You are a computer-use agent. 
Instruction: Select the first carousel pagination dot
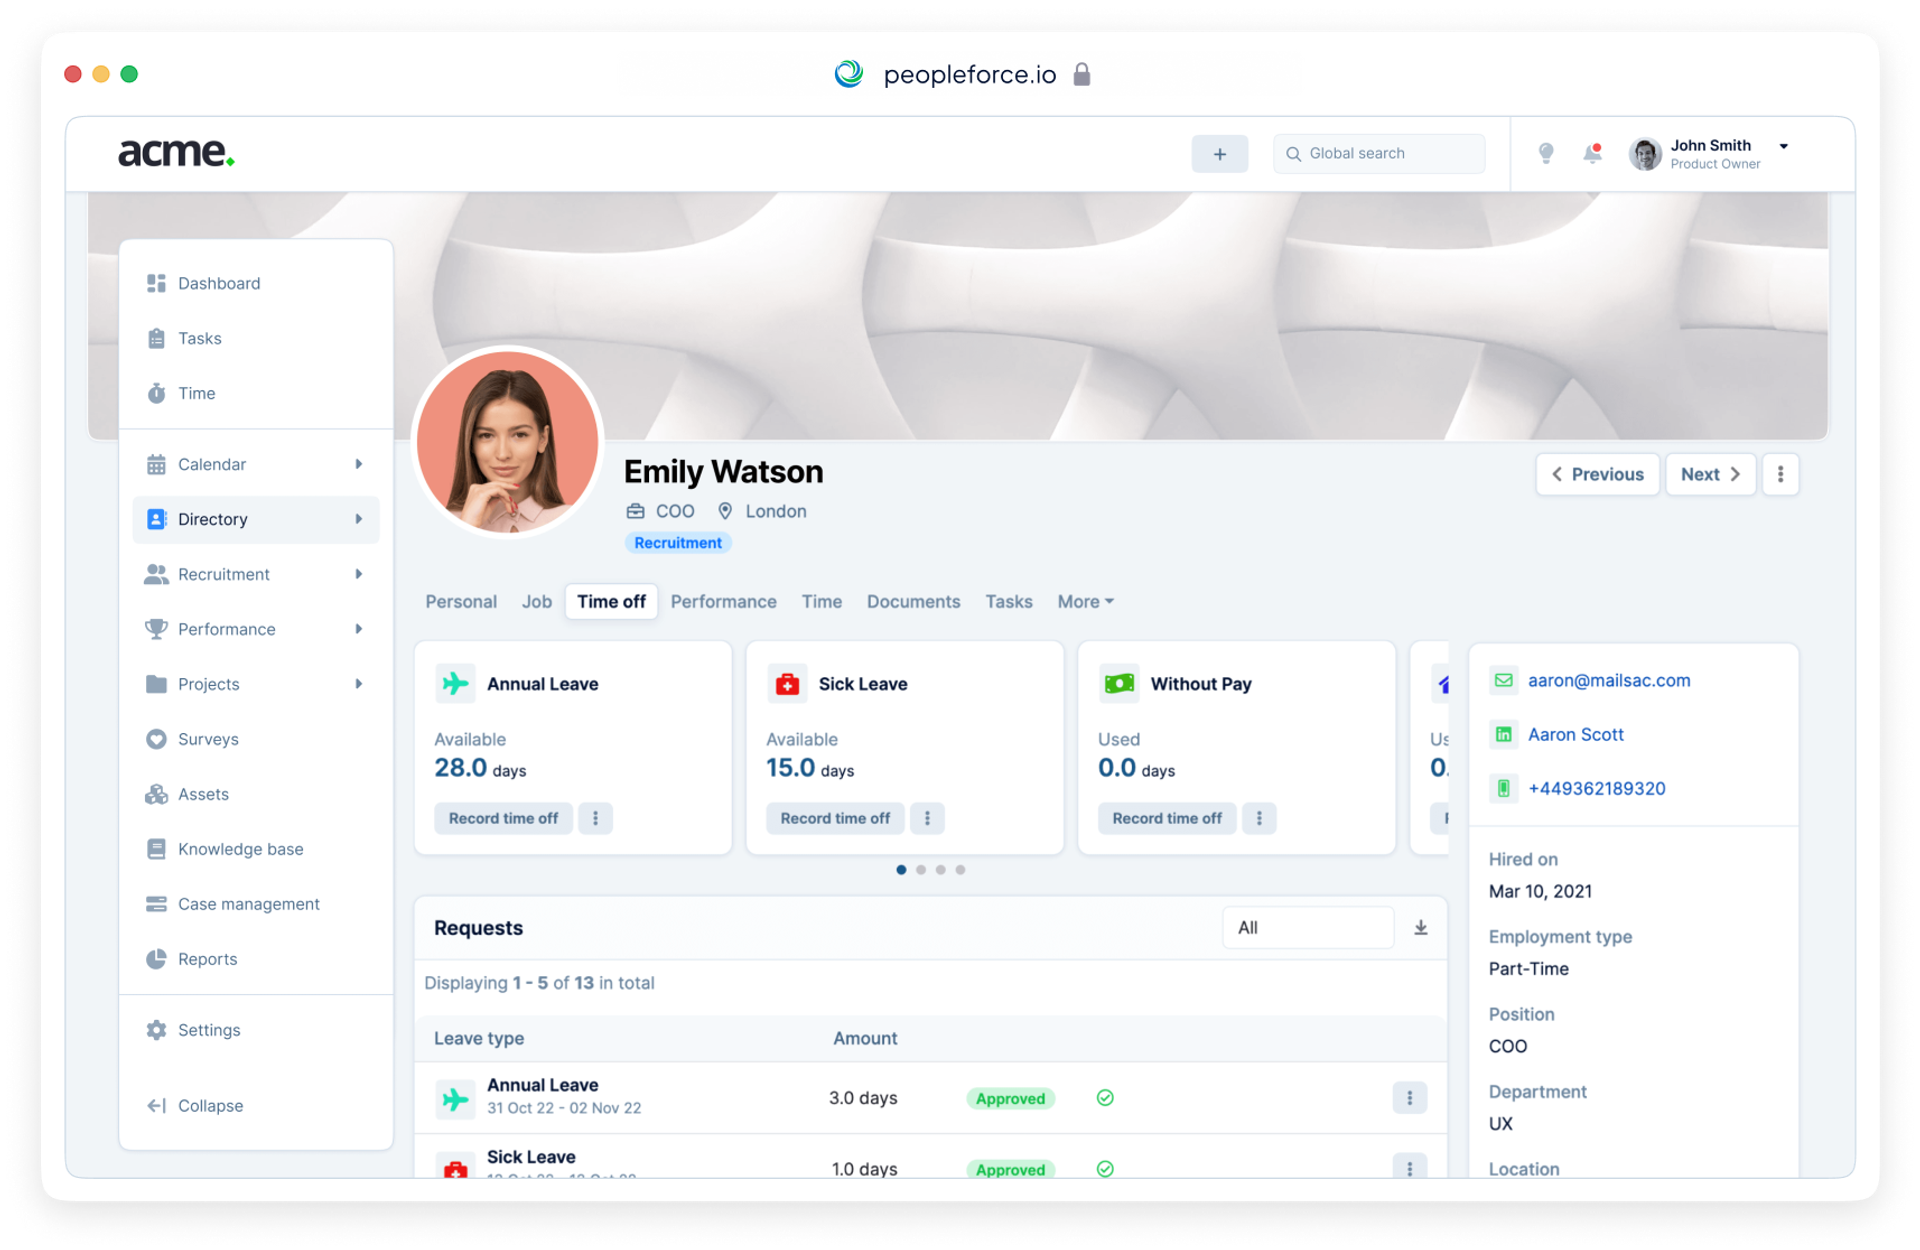[x=901, y=870]
